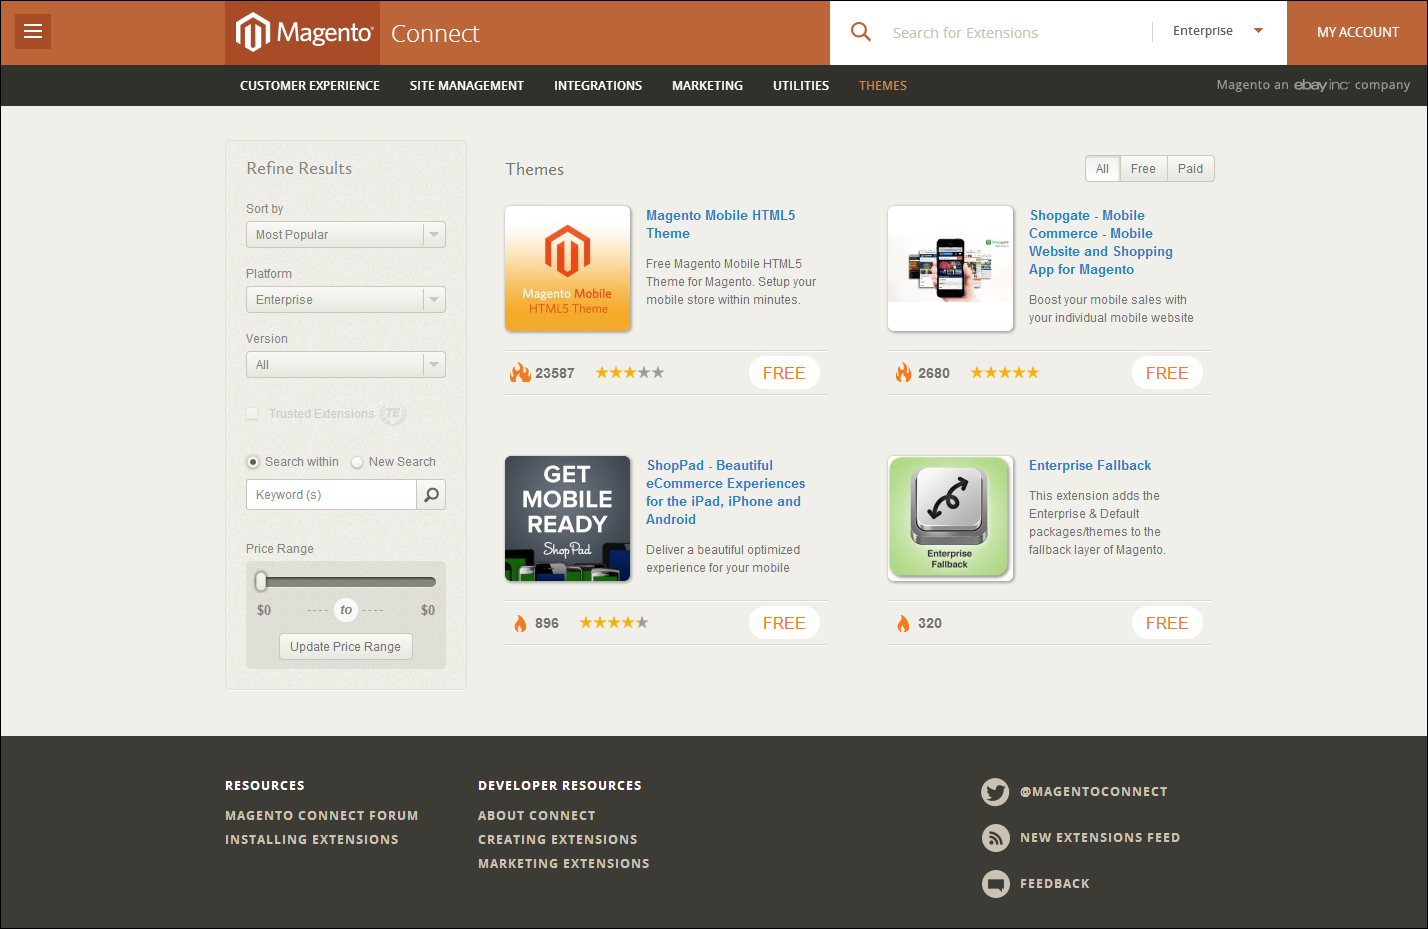
Task: Show All themes filter
Action: coord(1102,169)
